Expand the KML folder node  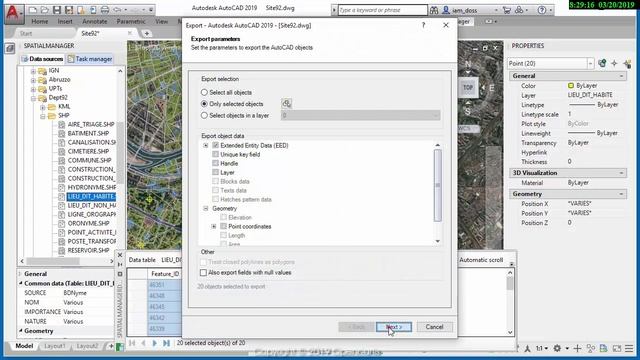(43, 107)
